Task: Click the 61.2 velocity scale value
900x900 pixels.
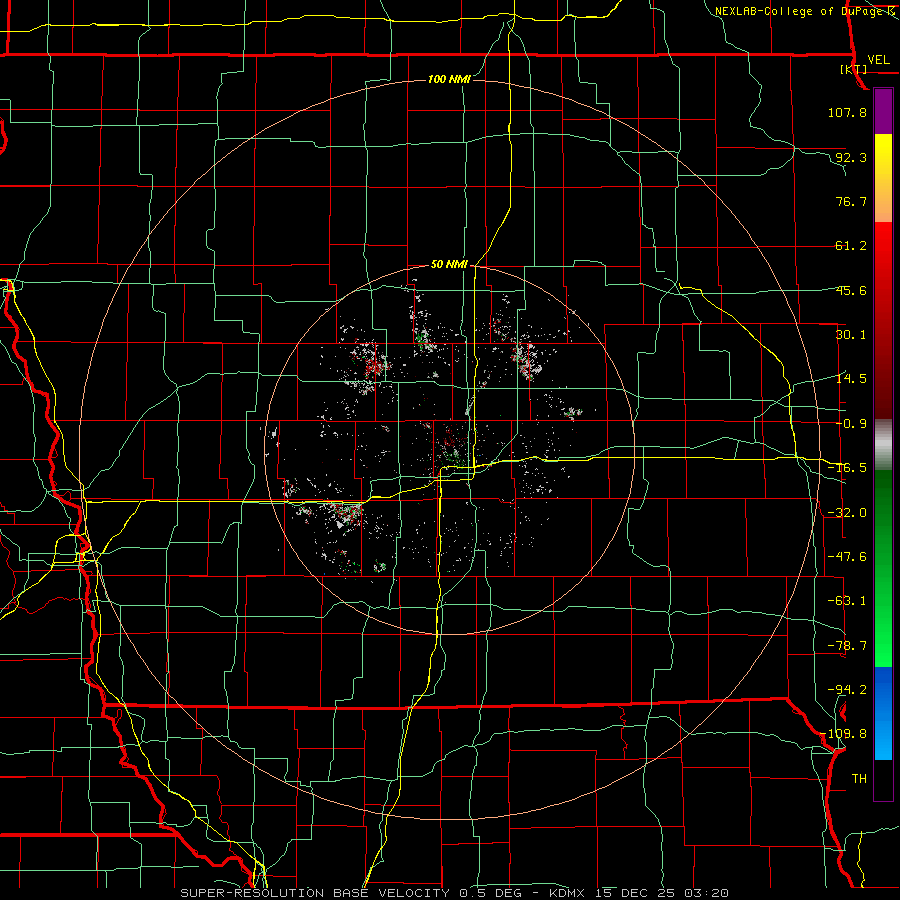Action: [x=851, y=246]
